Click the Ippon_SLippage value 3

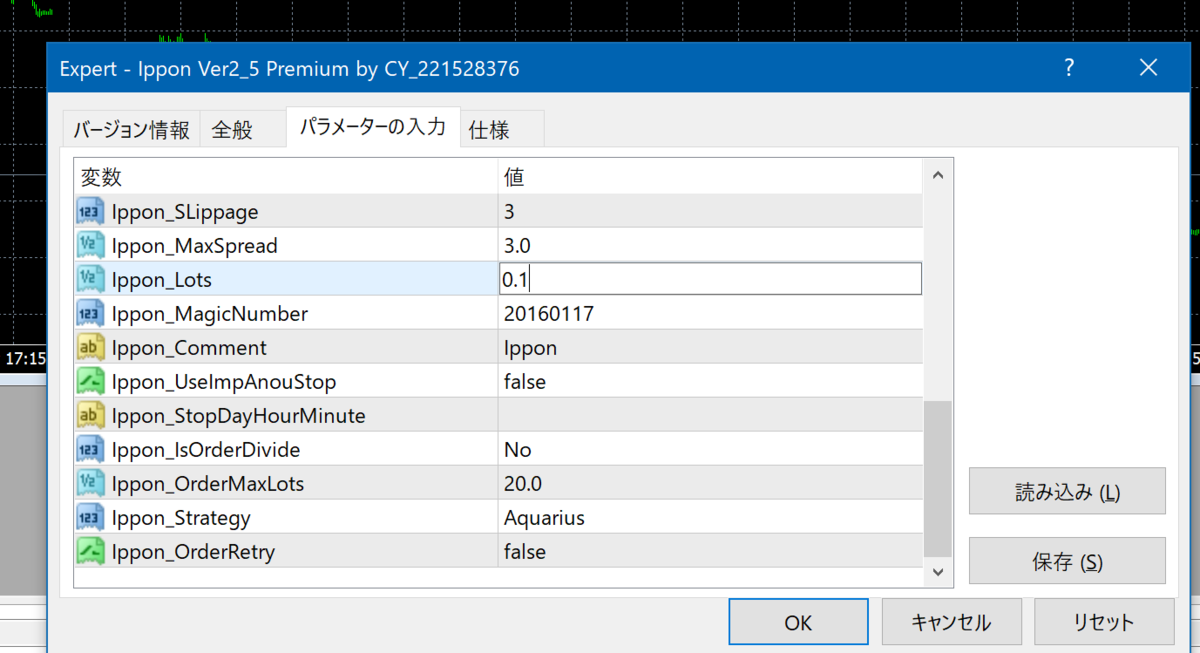click(x=510, y=212)
